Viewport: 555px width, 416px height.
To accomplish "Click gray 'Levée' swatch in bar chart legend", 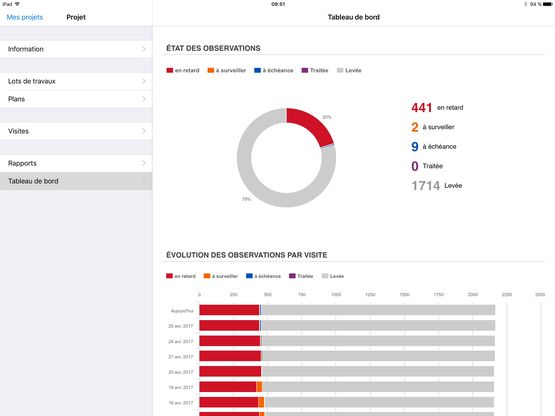I will pyautogui.click(x=325, y=276).
